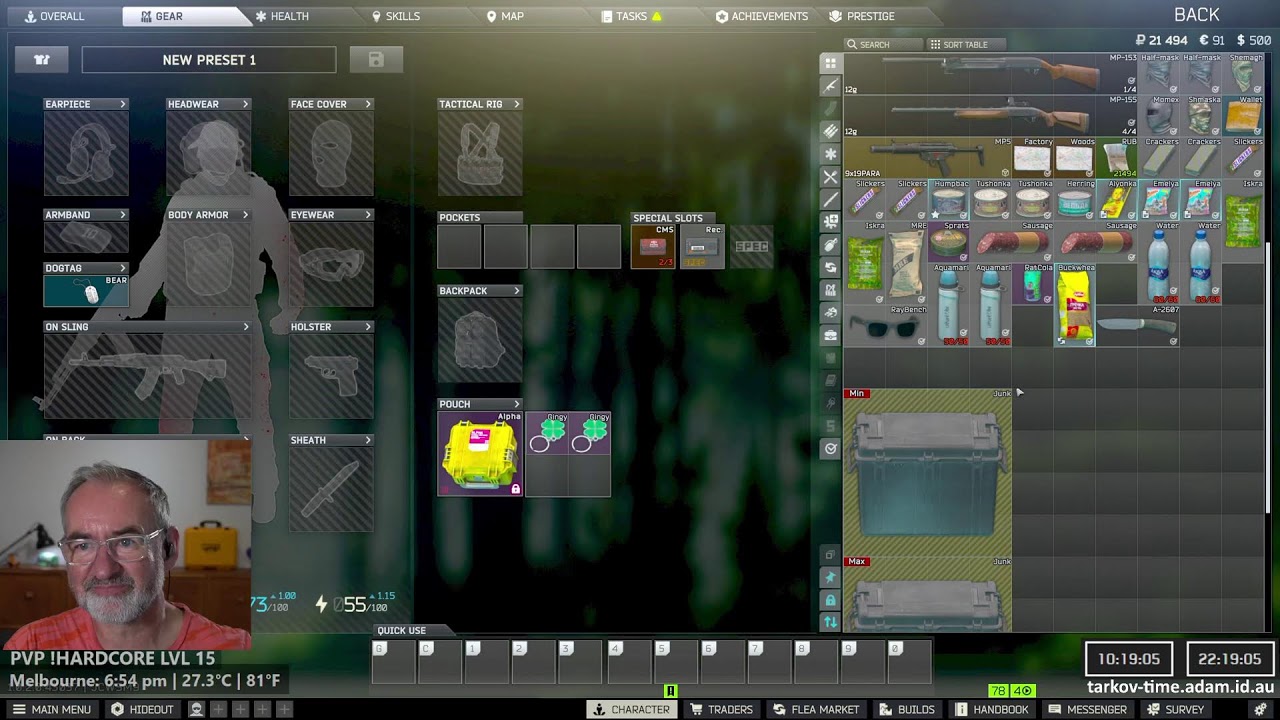Image resolution: width=1280 pixels, height=720 pixels.
Task: Select the RUB cash stack
Action: click(1117, 158)
